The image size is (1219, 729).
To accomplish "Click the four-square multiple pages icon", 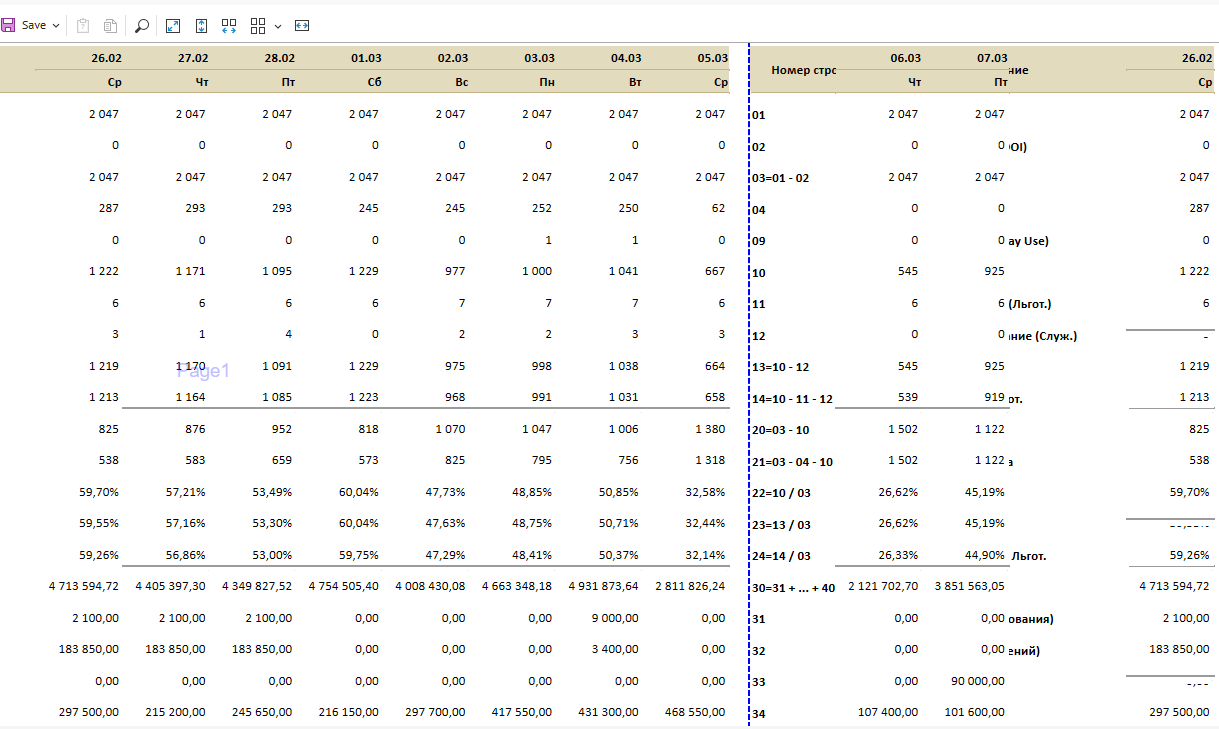I will [x=258, y=26].
